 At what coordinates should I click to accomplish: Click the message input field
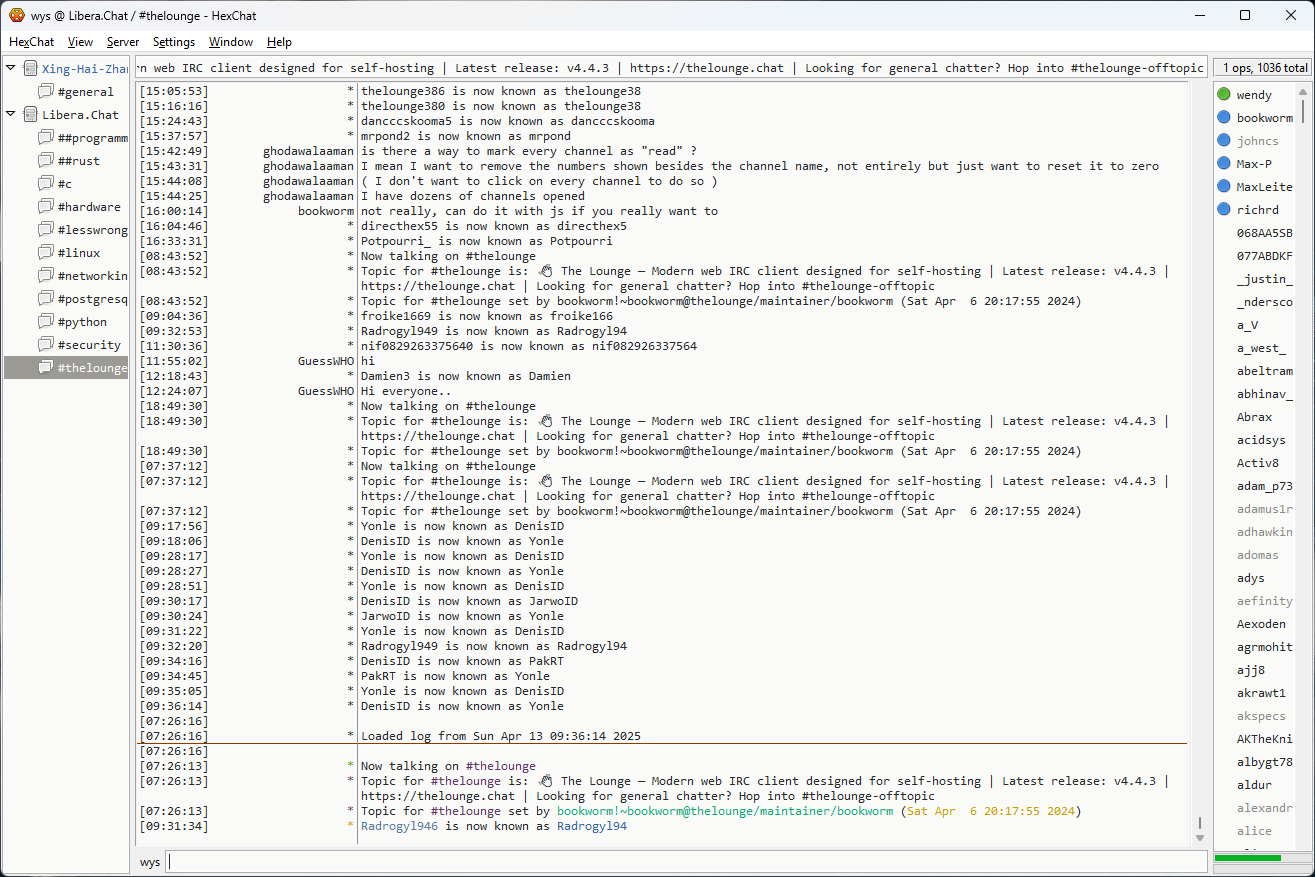tap(686, 862)
